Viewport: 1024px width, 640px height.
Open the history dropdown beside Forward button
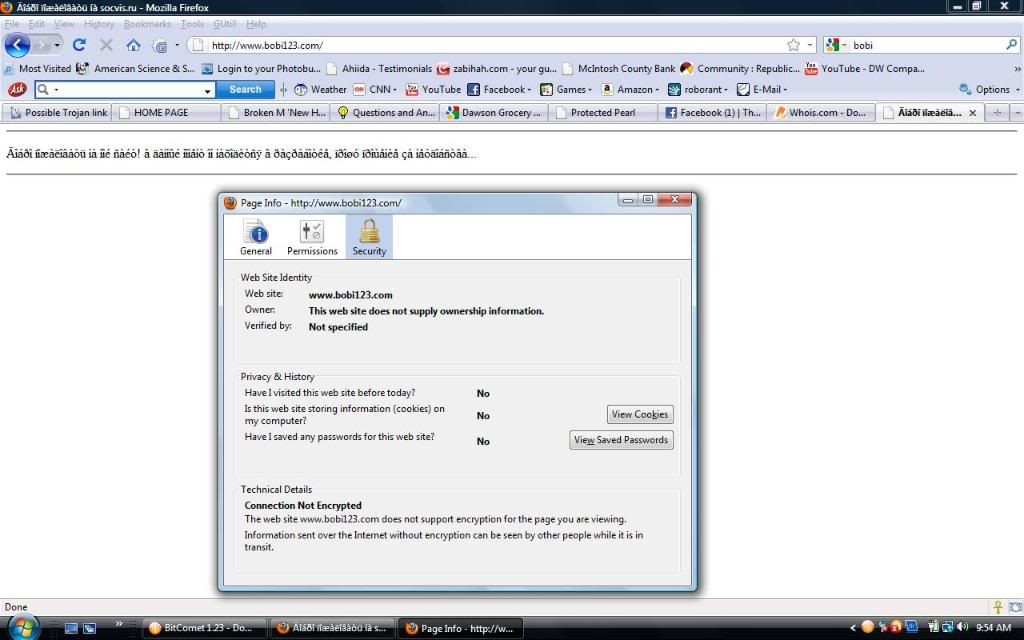[x=57, y=45]
